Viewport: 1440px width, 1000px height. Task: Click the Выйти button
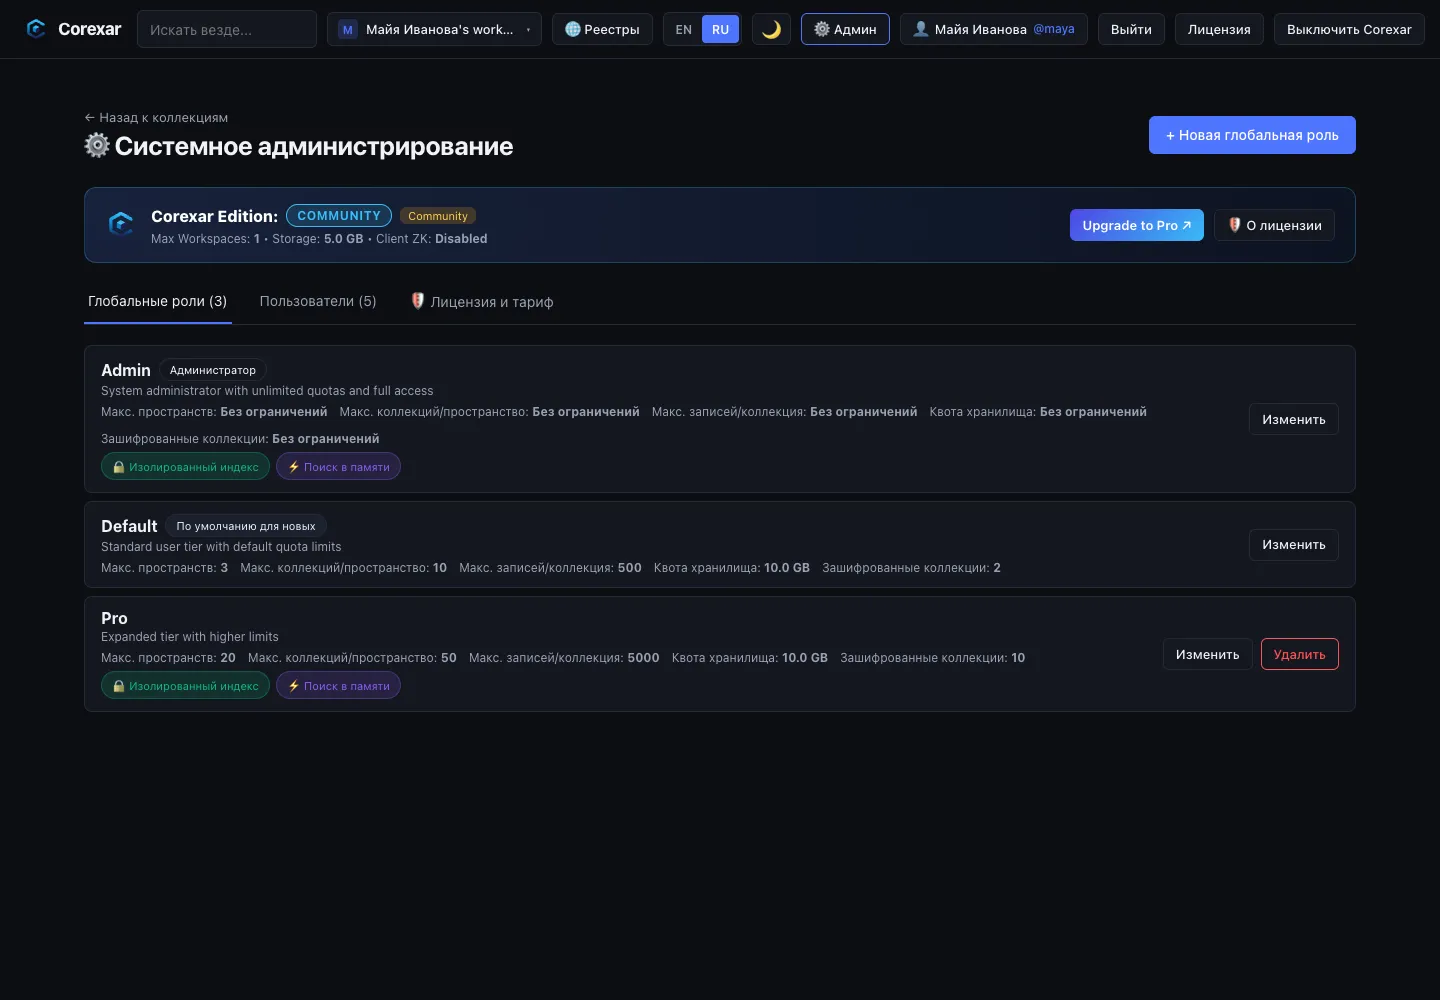1131,29
